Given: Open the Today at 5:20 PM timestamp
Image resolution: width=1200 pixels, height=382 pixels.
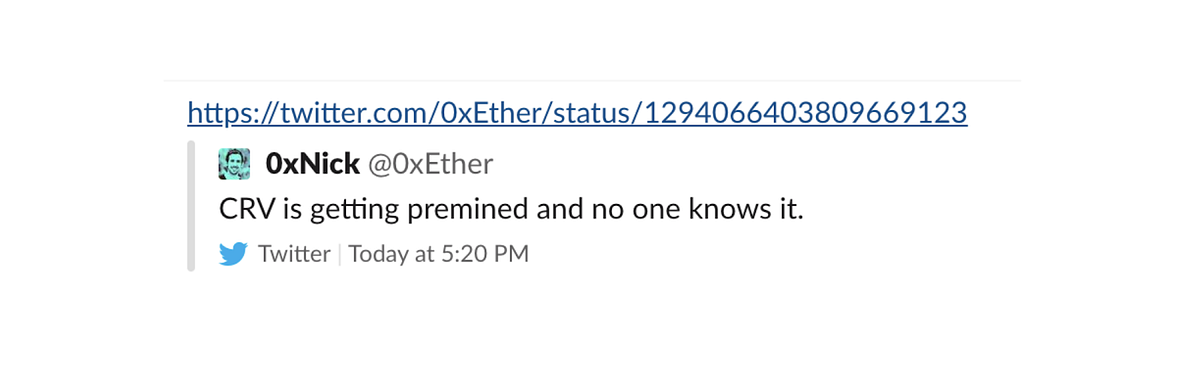Looking at the screenshot, I should [438, 254].
